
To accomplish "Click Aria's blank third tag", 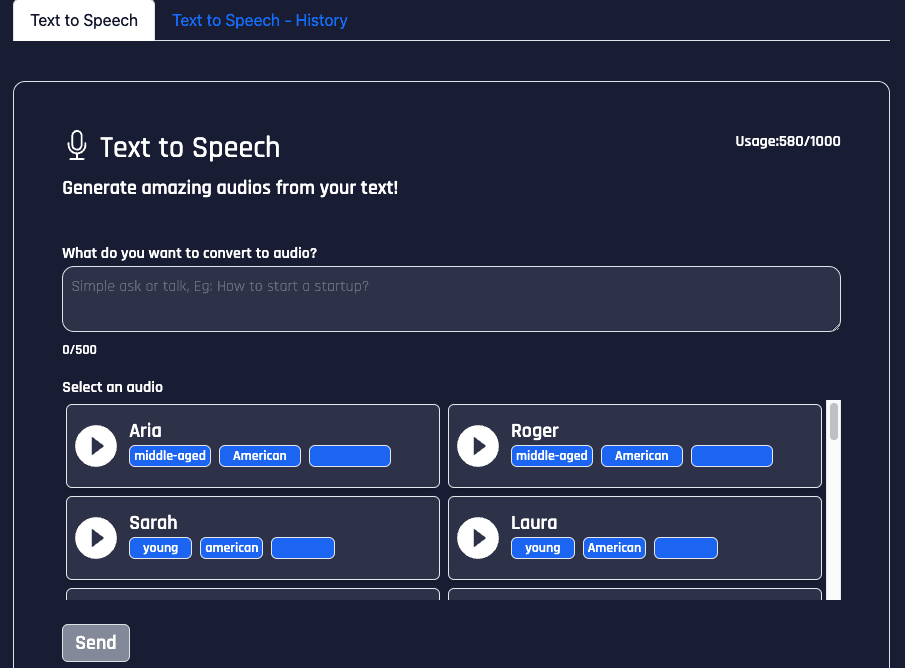I will coord(350,456).
